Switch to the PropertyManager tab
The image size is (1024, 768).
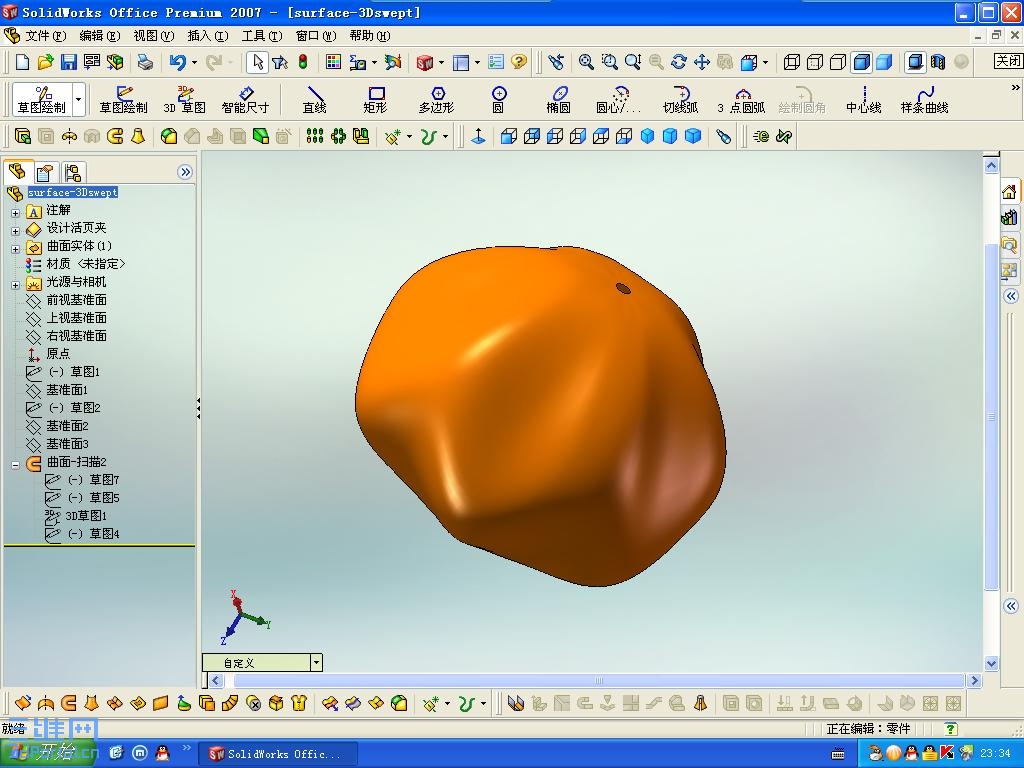click(x=45, y=172)
